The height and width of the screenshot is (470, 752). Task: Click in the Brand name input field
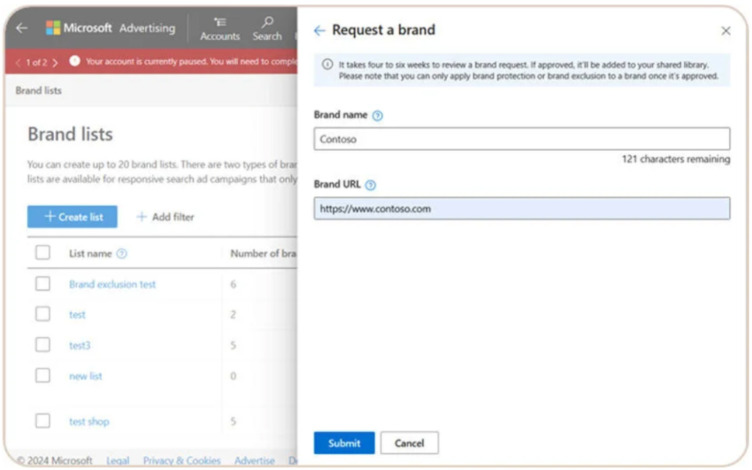click(522, 139)
